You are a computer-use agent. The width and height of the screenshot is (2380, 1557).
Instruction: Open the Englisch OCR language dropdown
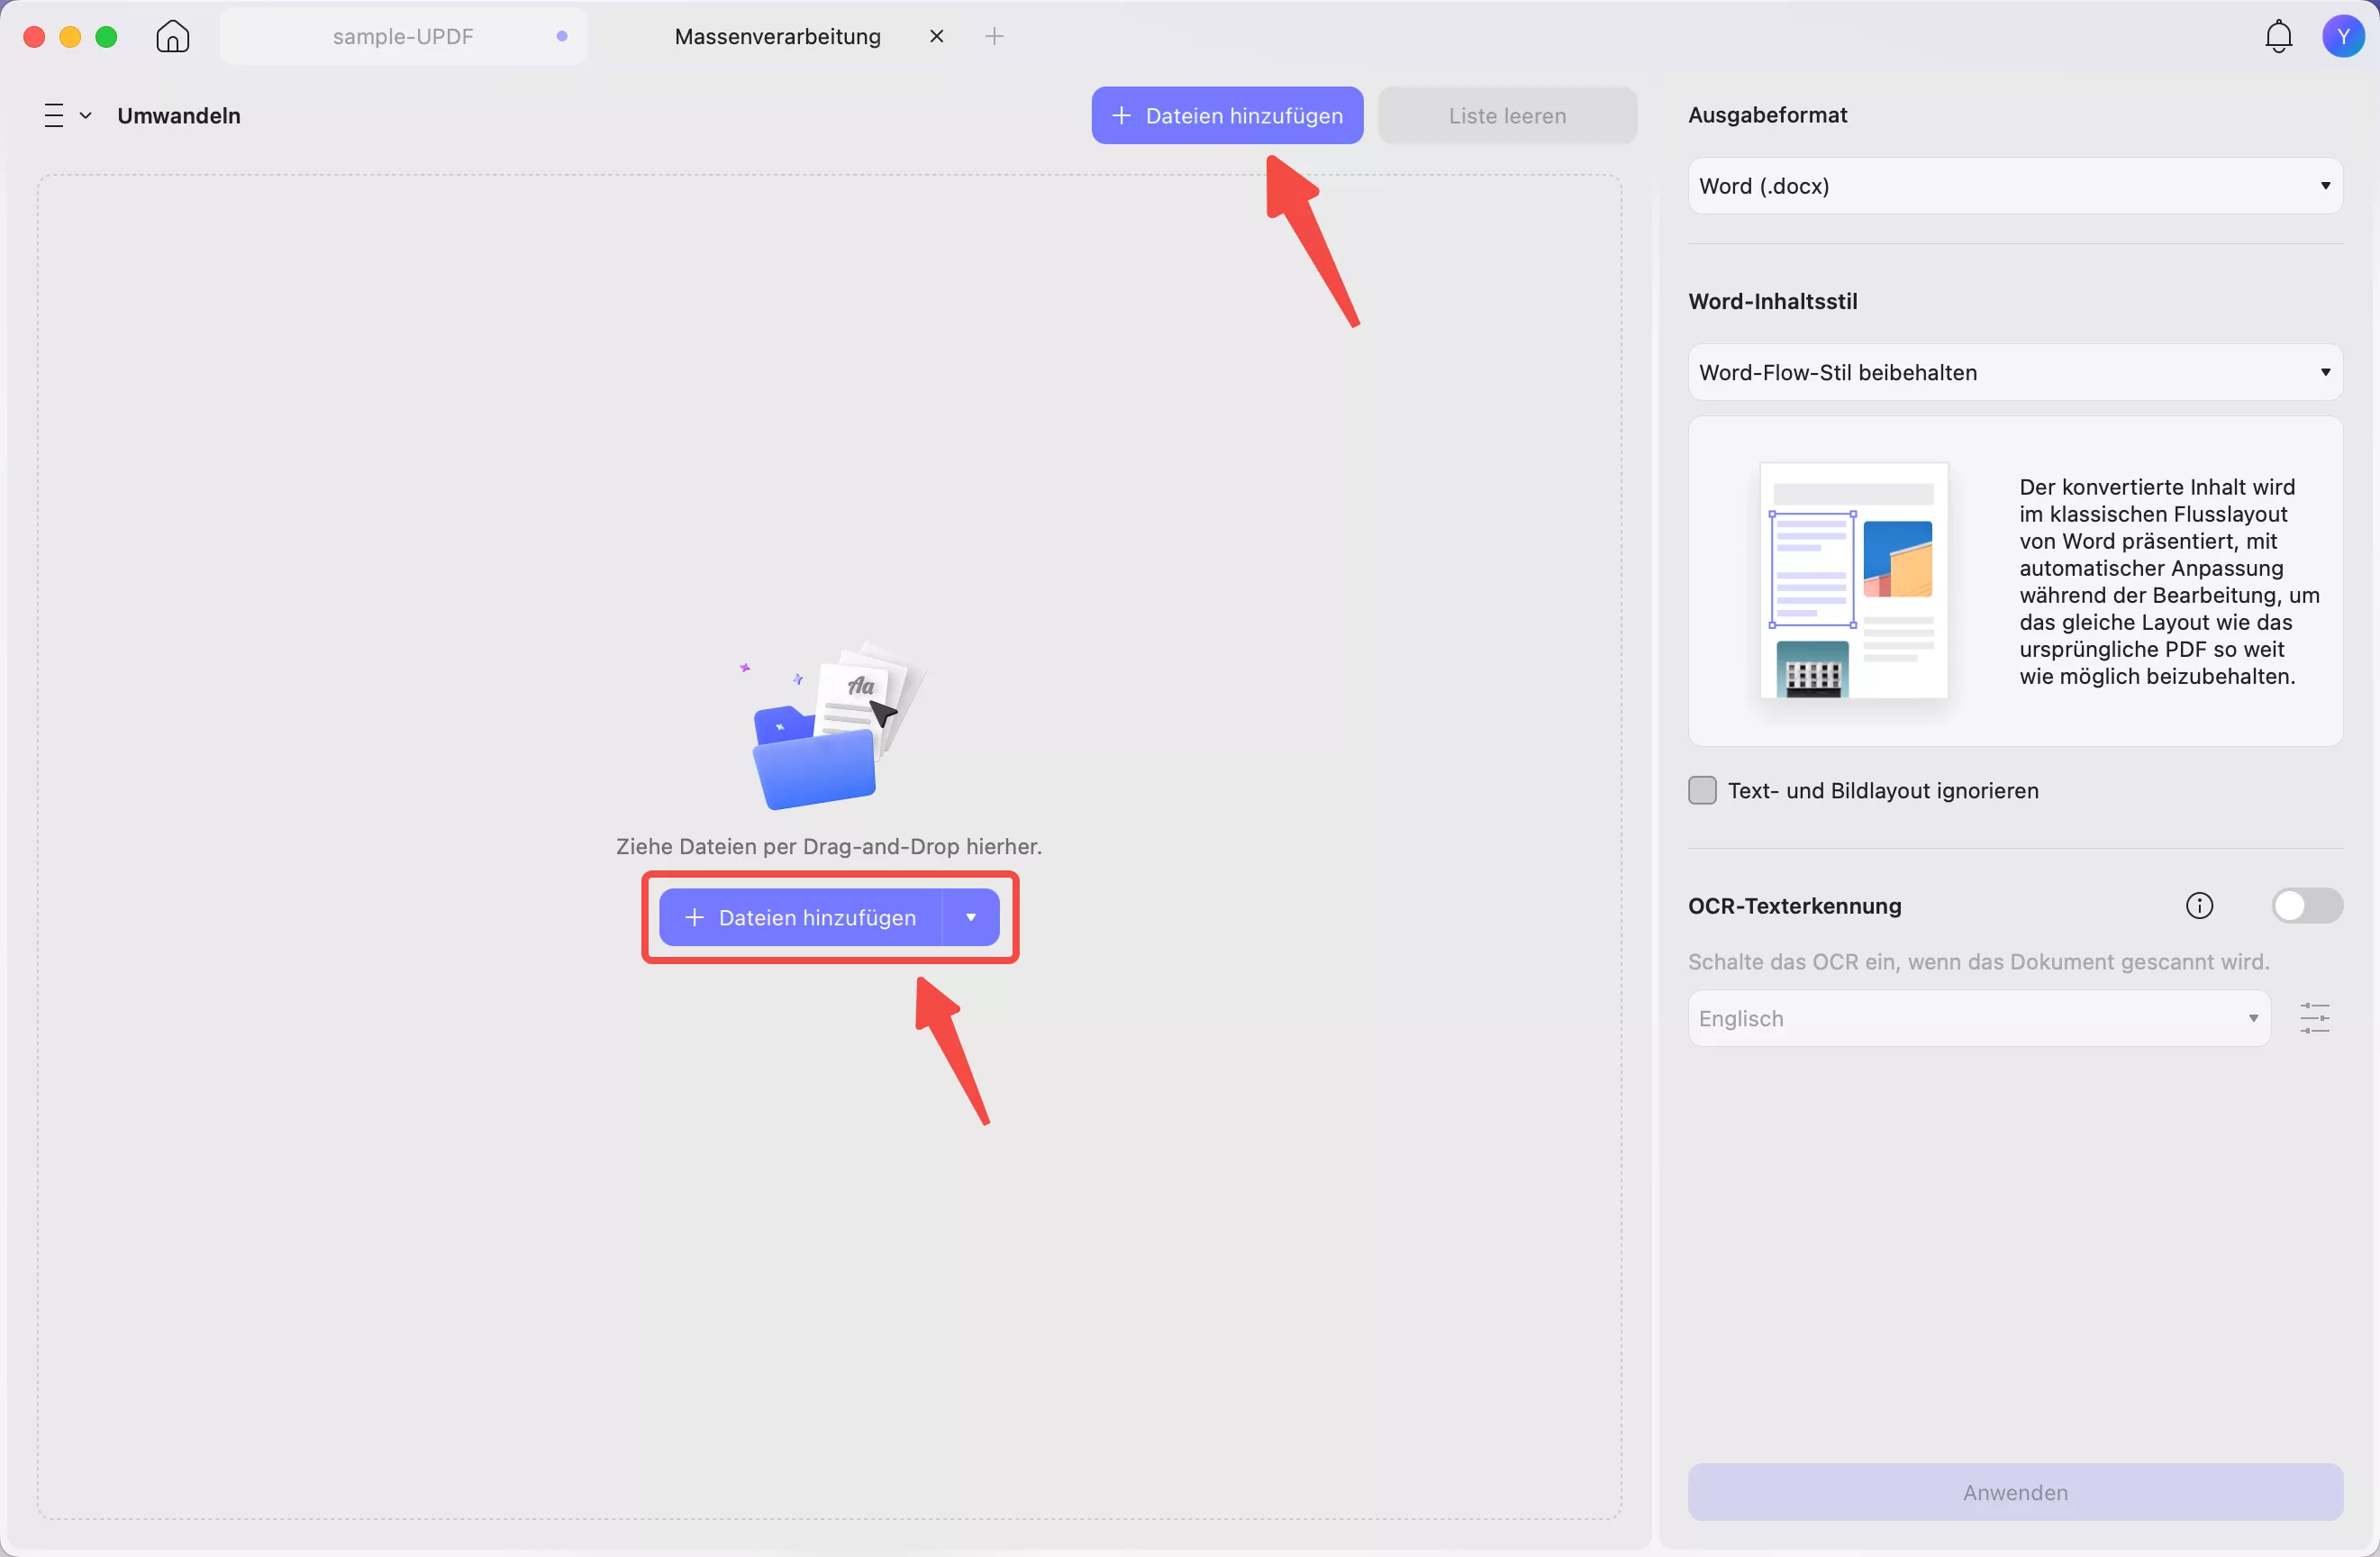coord(1978,1019)
